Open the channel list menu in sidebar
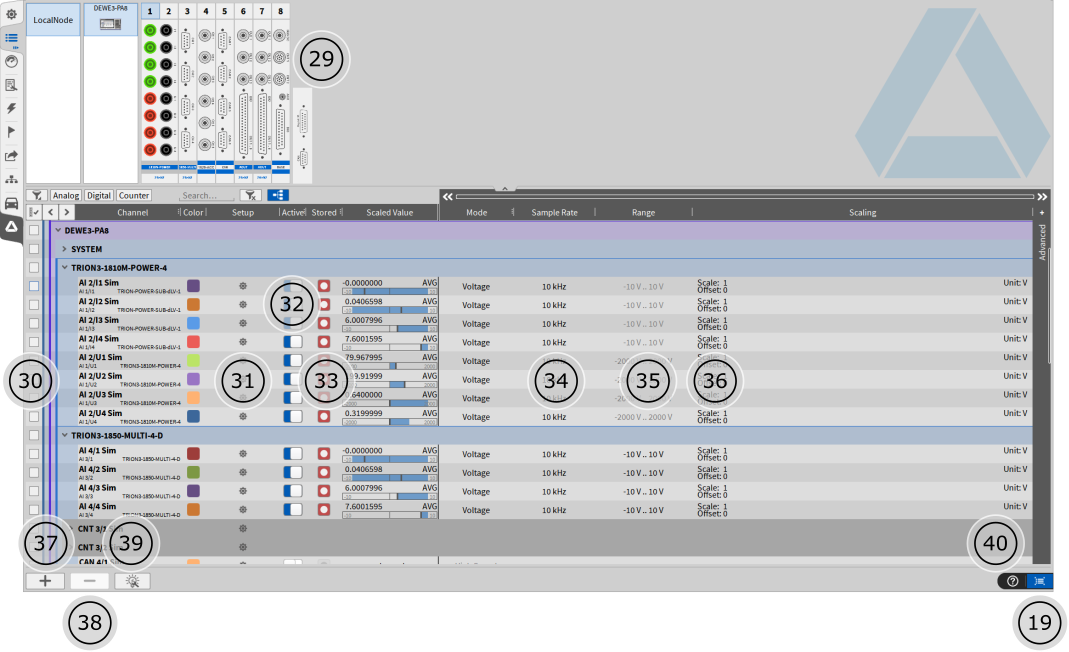Image resolution: width=1069 pixels, height=652 pixels. 12,38
